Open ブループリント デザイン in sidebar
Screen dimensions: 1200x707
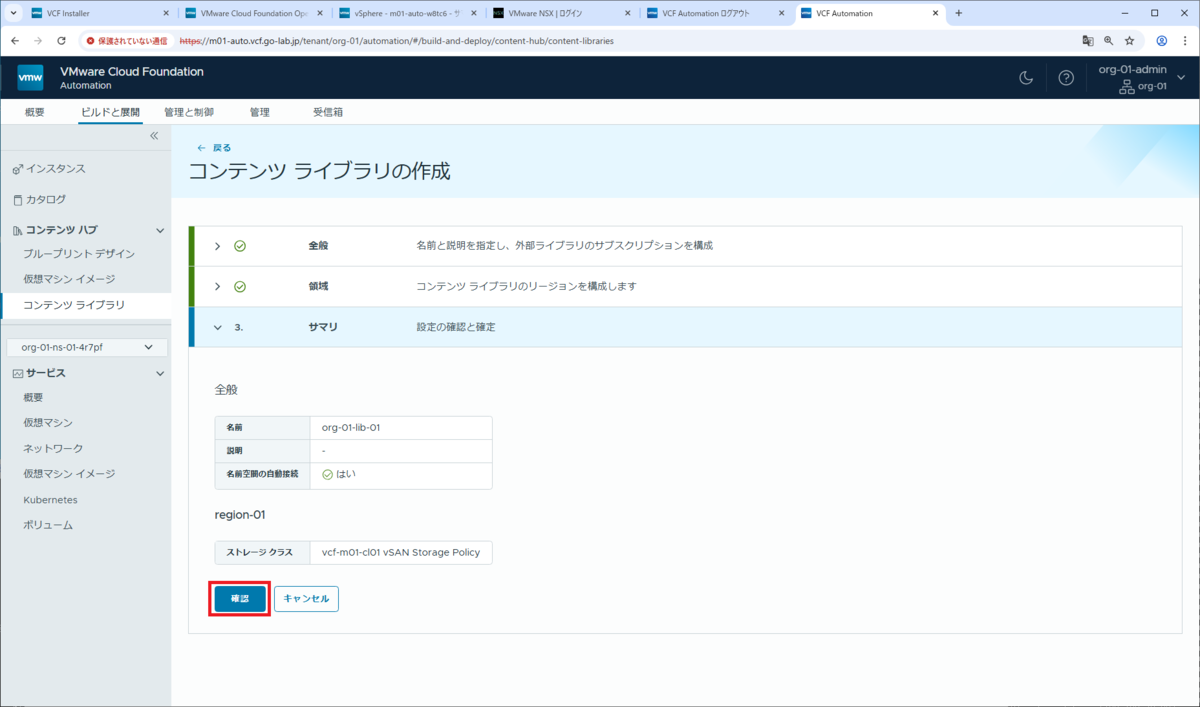(79, 254)
